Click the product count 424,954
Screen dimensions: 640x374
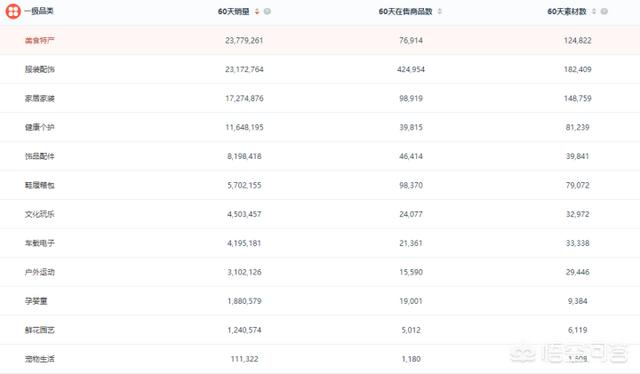pyautogui.click(x=411, y=69)
